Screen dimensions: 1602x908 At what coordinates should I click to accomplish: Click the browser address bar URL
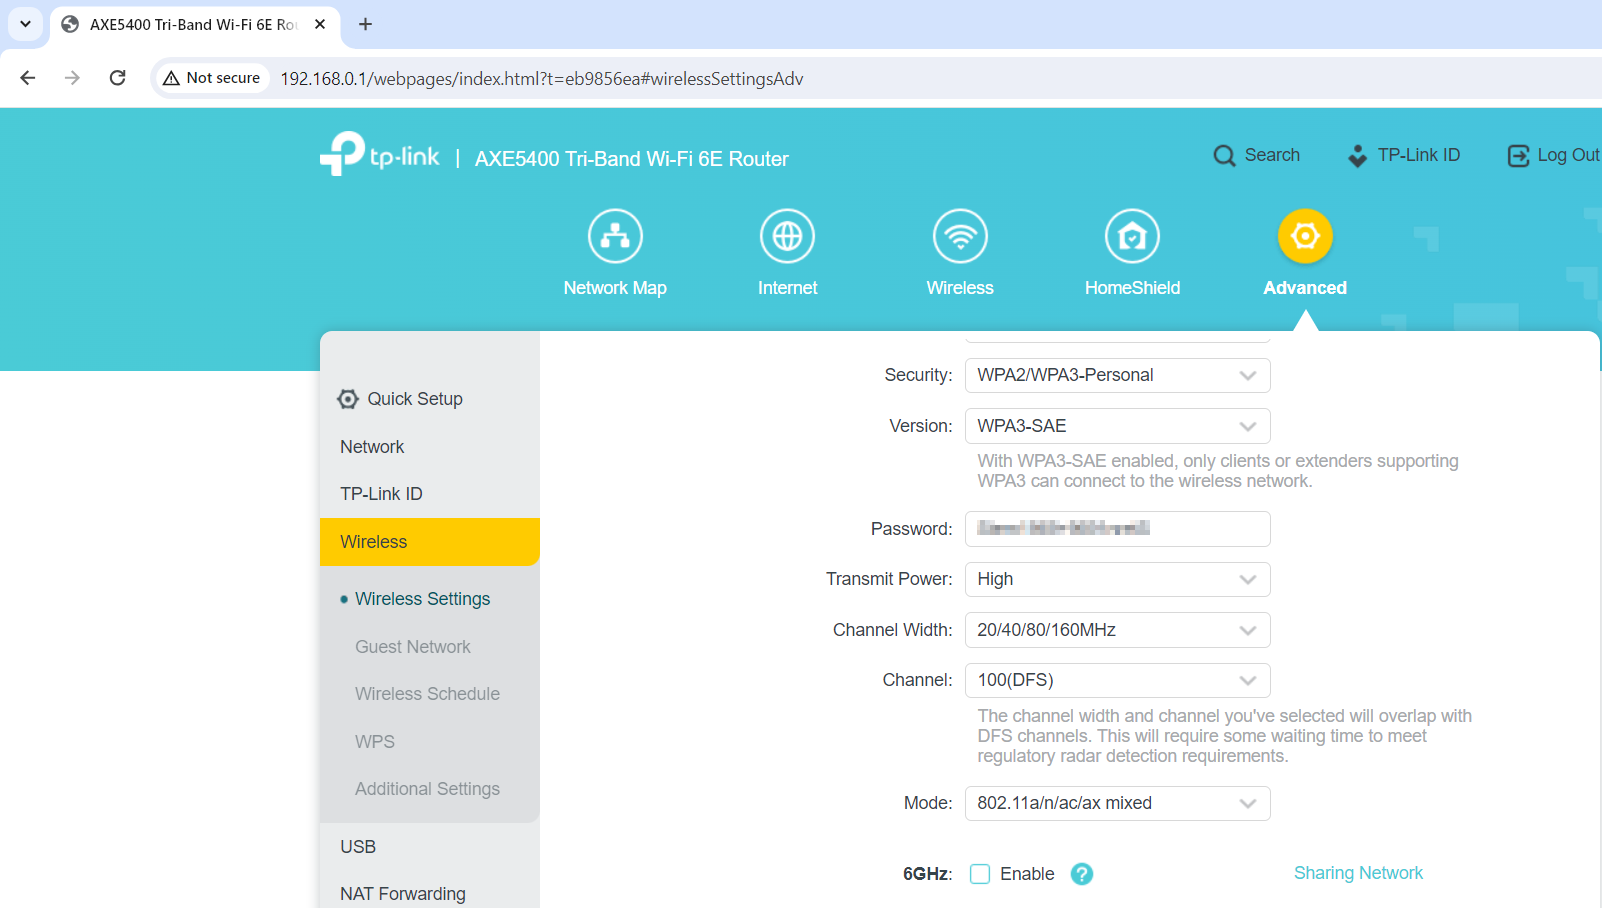(x=541, y=79)
